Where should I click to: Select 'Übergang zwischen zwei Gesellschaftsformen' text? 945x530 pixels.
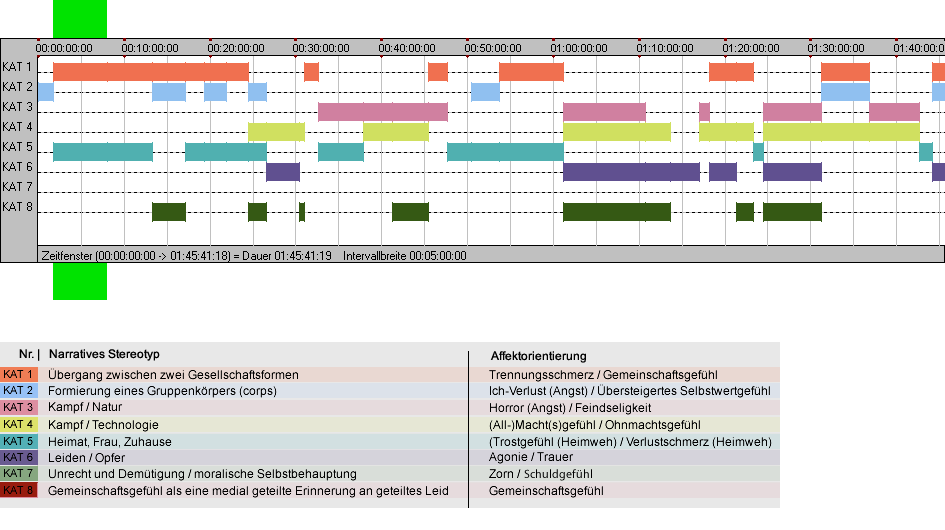tap(174, 375)
